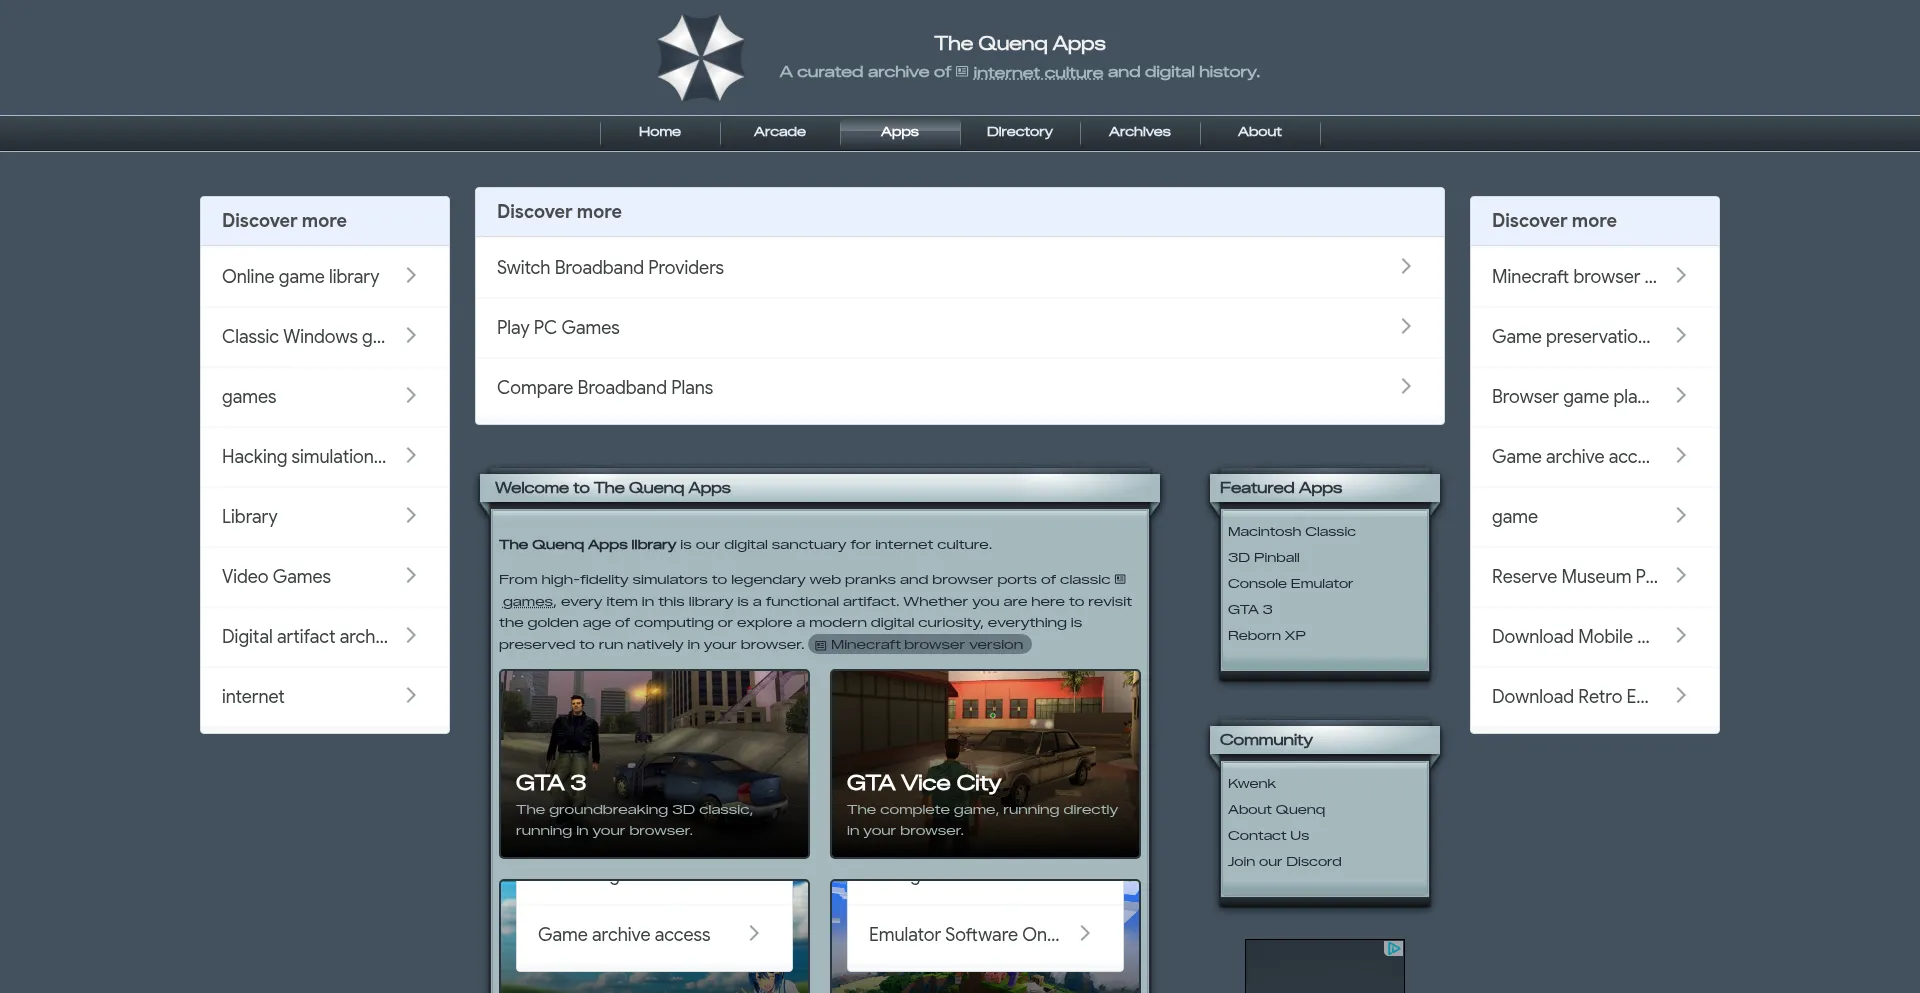Open GTA 3 link in Featured Apps
The image size is (1920, 993).
pos(1250,610)
